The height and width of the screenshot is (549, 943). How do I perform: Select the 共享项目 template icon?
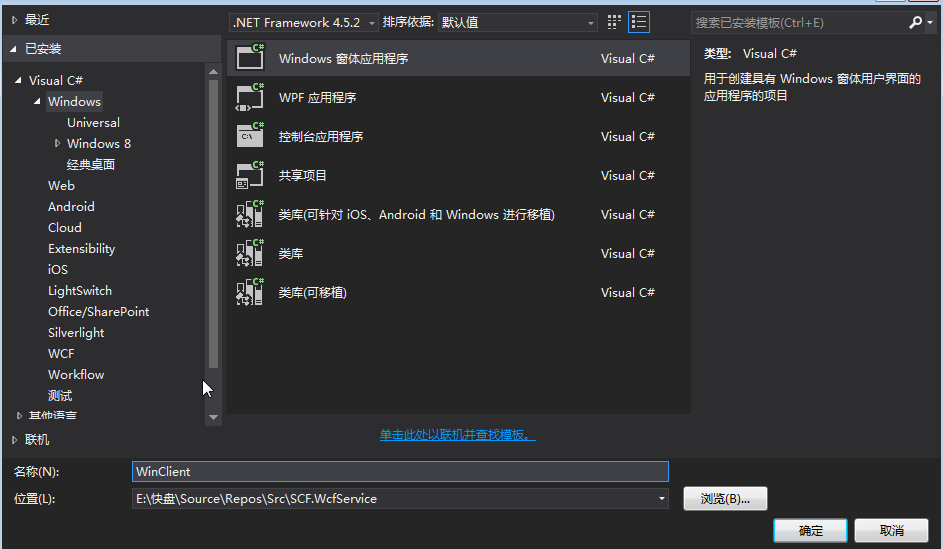[250, 175]
